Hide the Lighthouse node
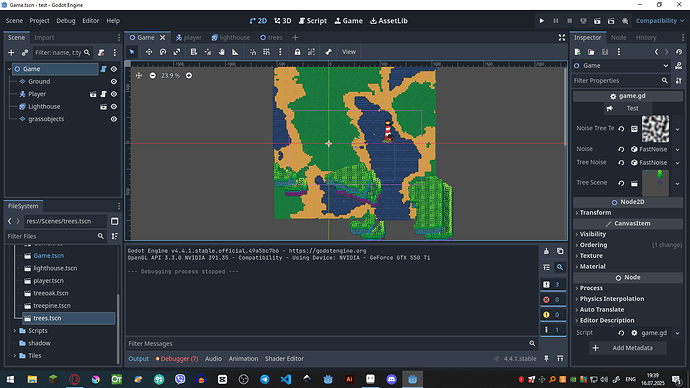Viewport: 690px width, 388px height. point(114,106)
